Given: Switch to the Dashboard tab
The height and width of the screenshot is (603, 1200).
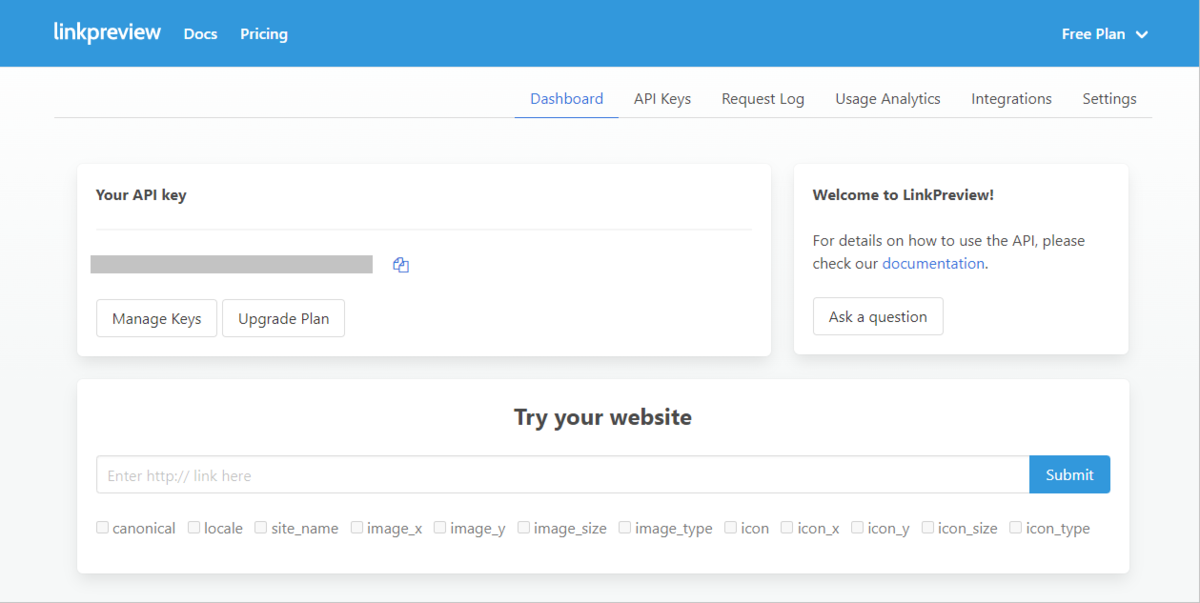Looking at the screenshot, I should [x=567, y=99].
